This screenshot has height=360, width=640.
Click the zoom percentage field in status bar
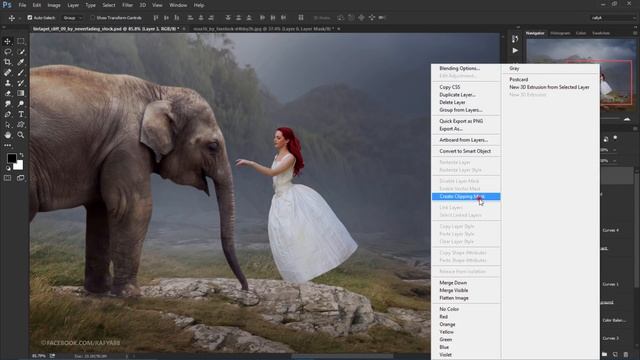(39, 356)
